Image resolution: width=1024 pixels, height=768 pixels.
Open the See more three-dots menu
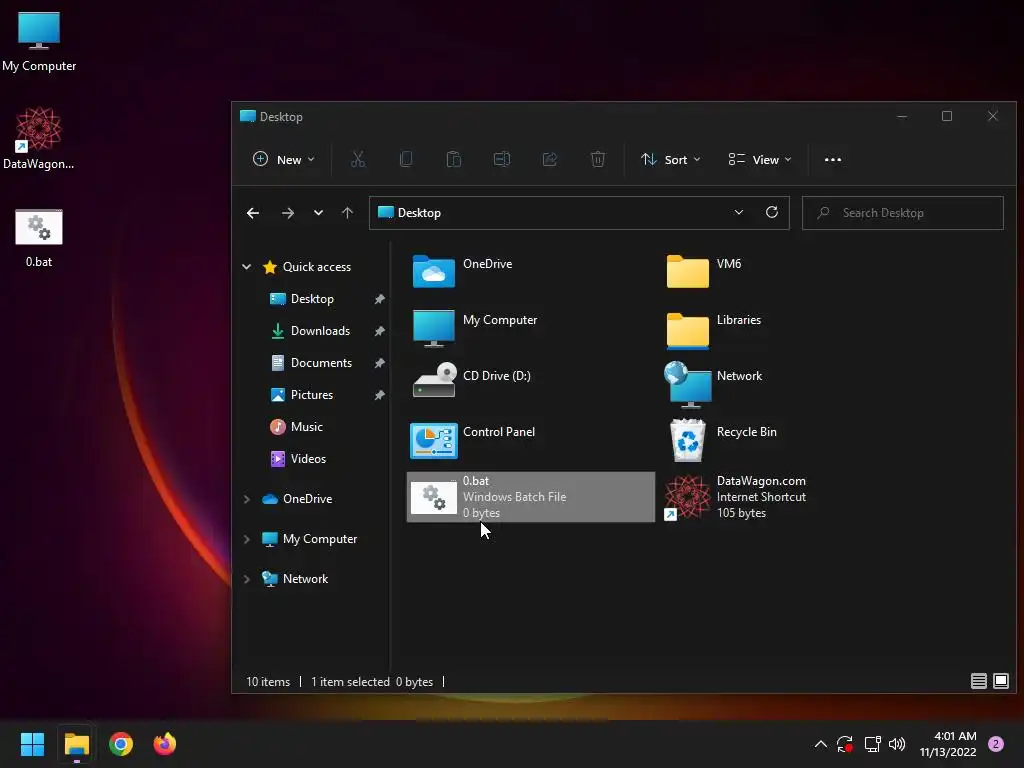coord(833,159)
